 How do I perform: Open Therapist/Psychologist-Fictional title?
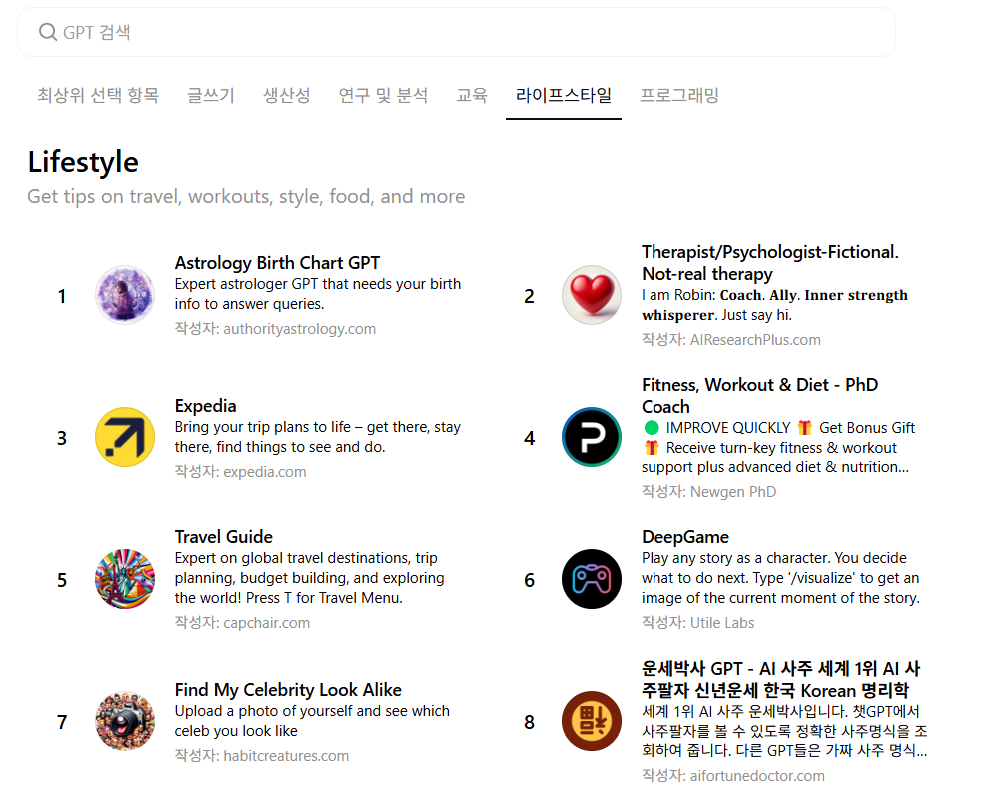coord(770,263)
